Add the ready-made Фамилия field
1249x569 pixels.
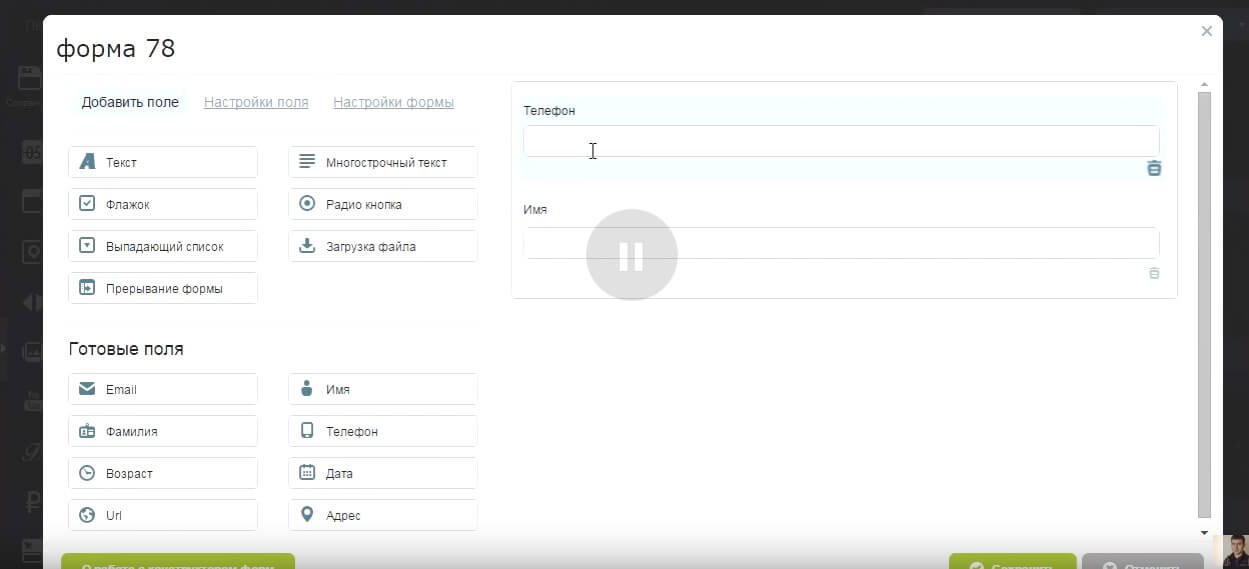(162, 431)
